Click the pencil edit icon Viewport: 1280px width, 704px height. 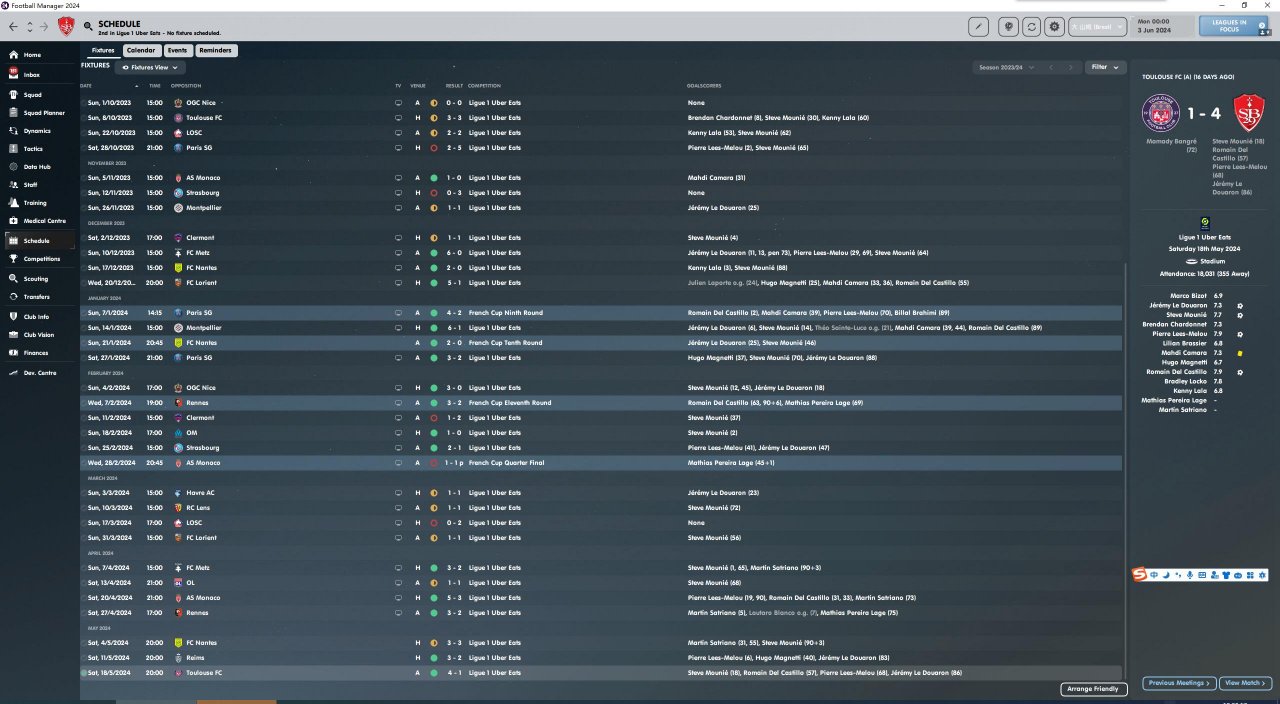point(978,27)
